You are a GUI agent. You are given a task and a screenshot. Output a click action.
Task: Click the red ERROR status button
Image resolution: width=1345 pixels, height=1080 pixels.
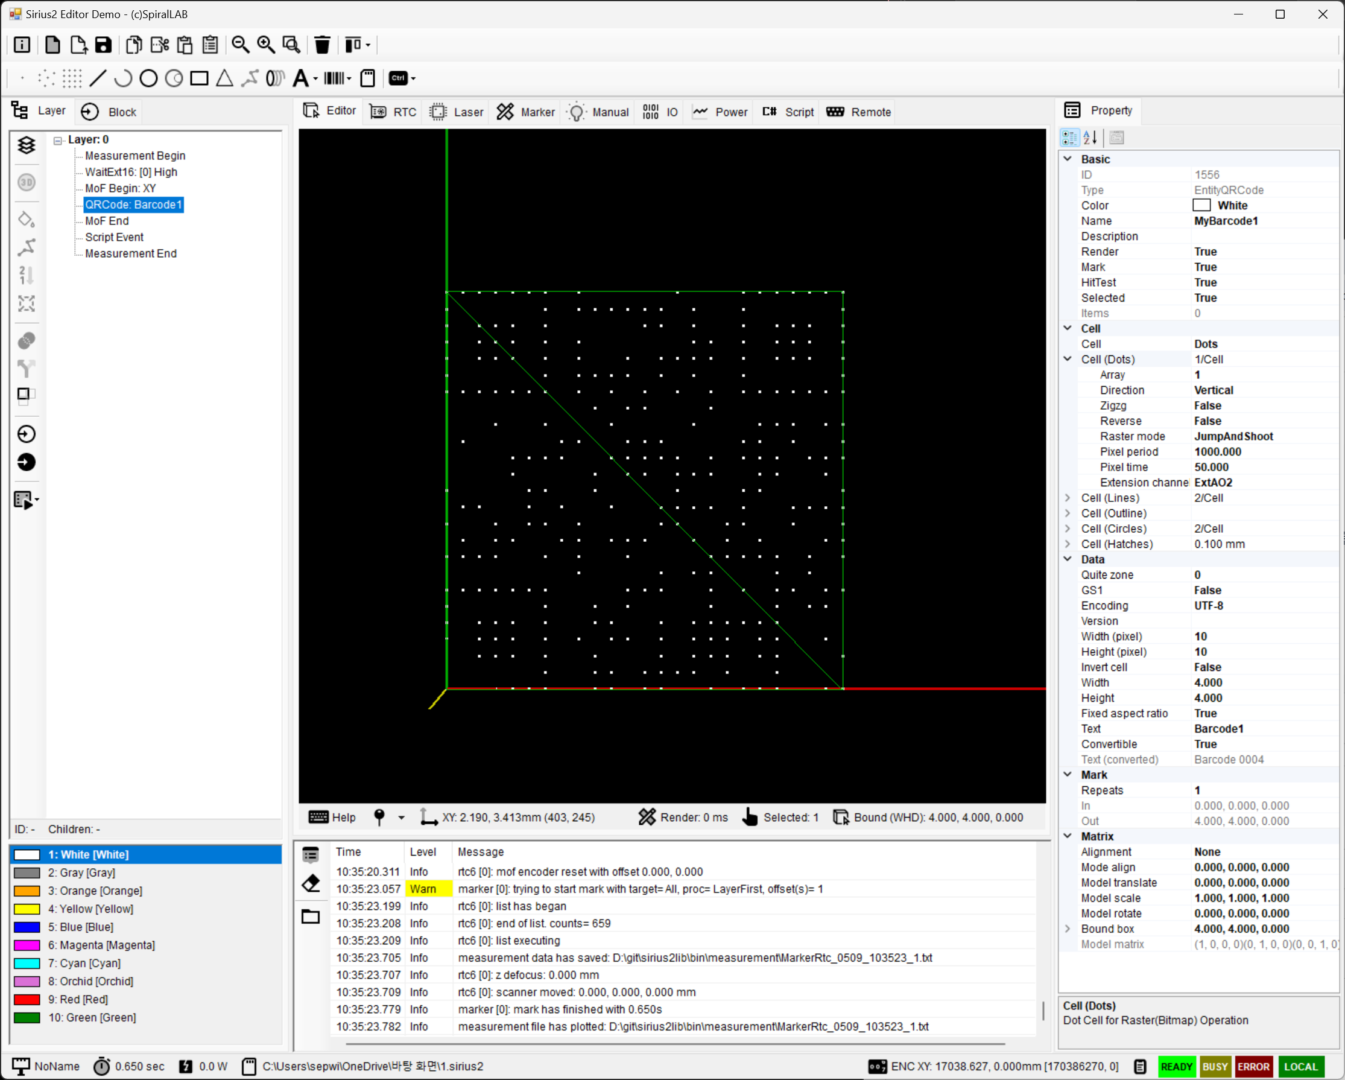click(1253, 1067)
